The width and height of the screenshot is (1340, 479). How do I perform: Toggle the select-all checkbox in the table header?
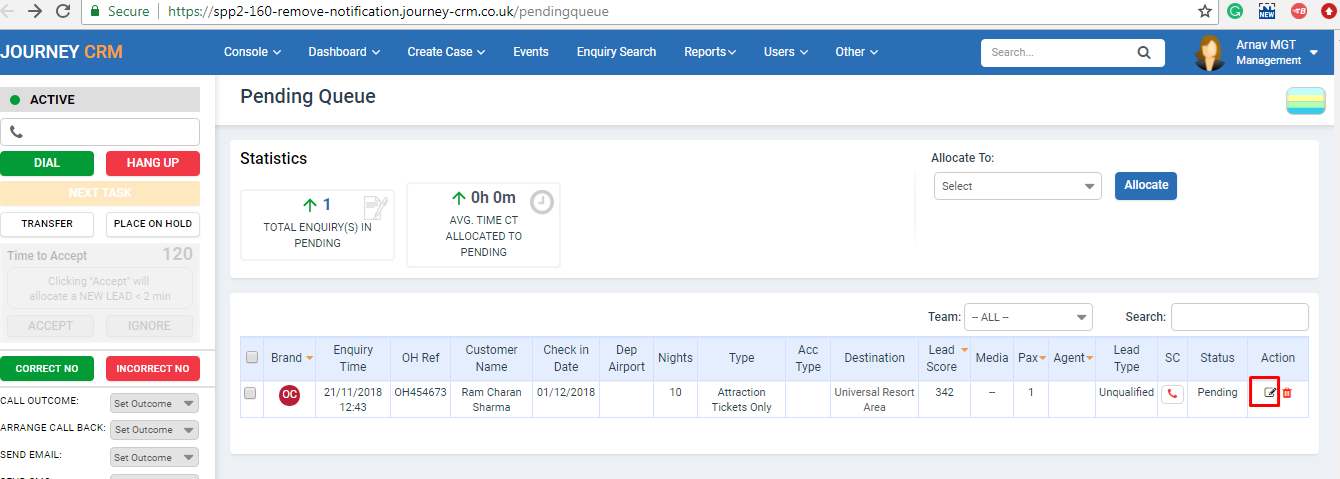[x=252, y=358]
